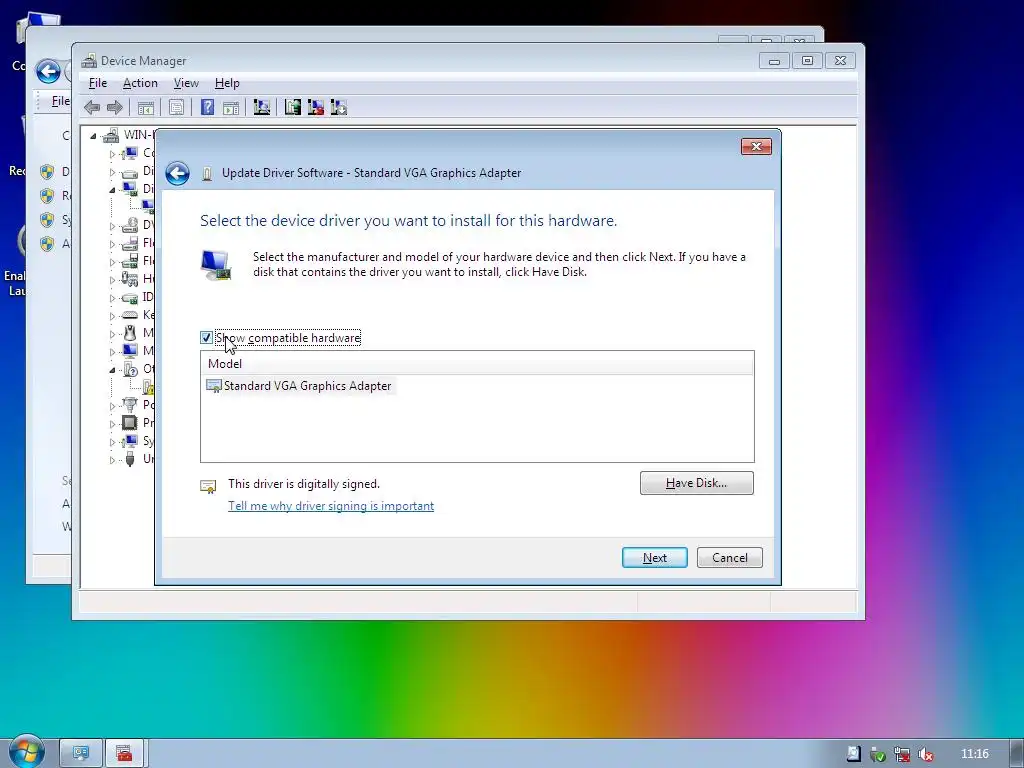The image size is (1024, 768).
Task: Switch to the red toolbox taskbar button
Action: (124, 754)
